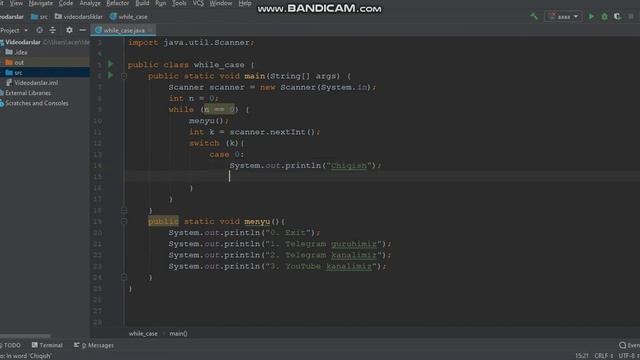Click the Event Log icon in status bar
Image resolution: width=640 pixels, height=360 pixels.
tap(622, 345)
